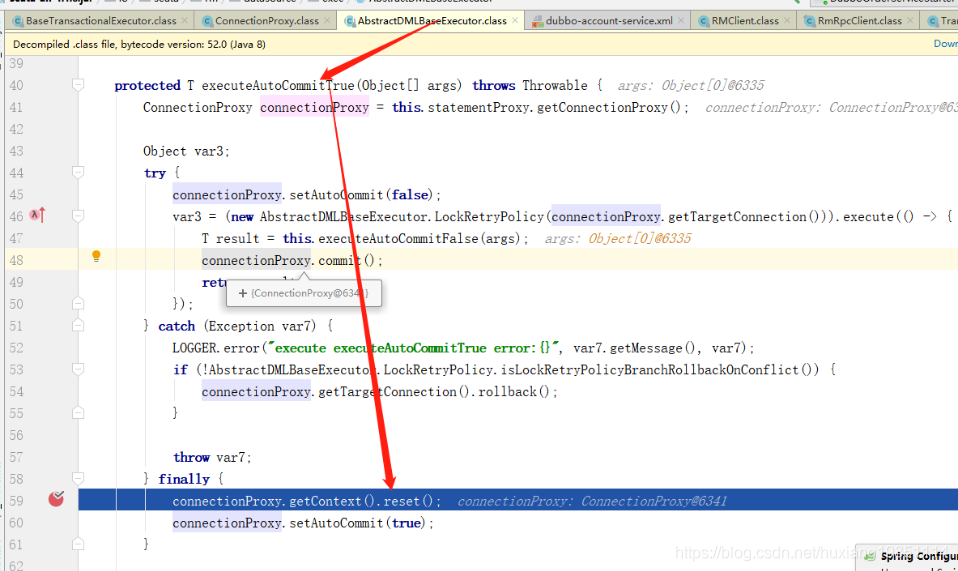Click XML file icon of dubbo-account-service.xml tab
The image size is (958, 571).
tap(537, 21)
